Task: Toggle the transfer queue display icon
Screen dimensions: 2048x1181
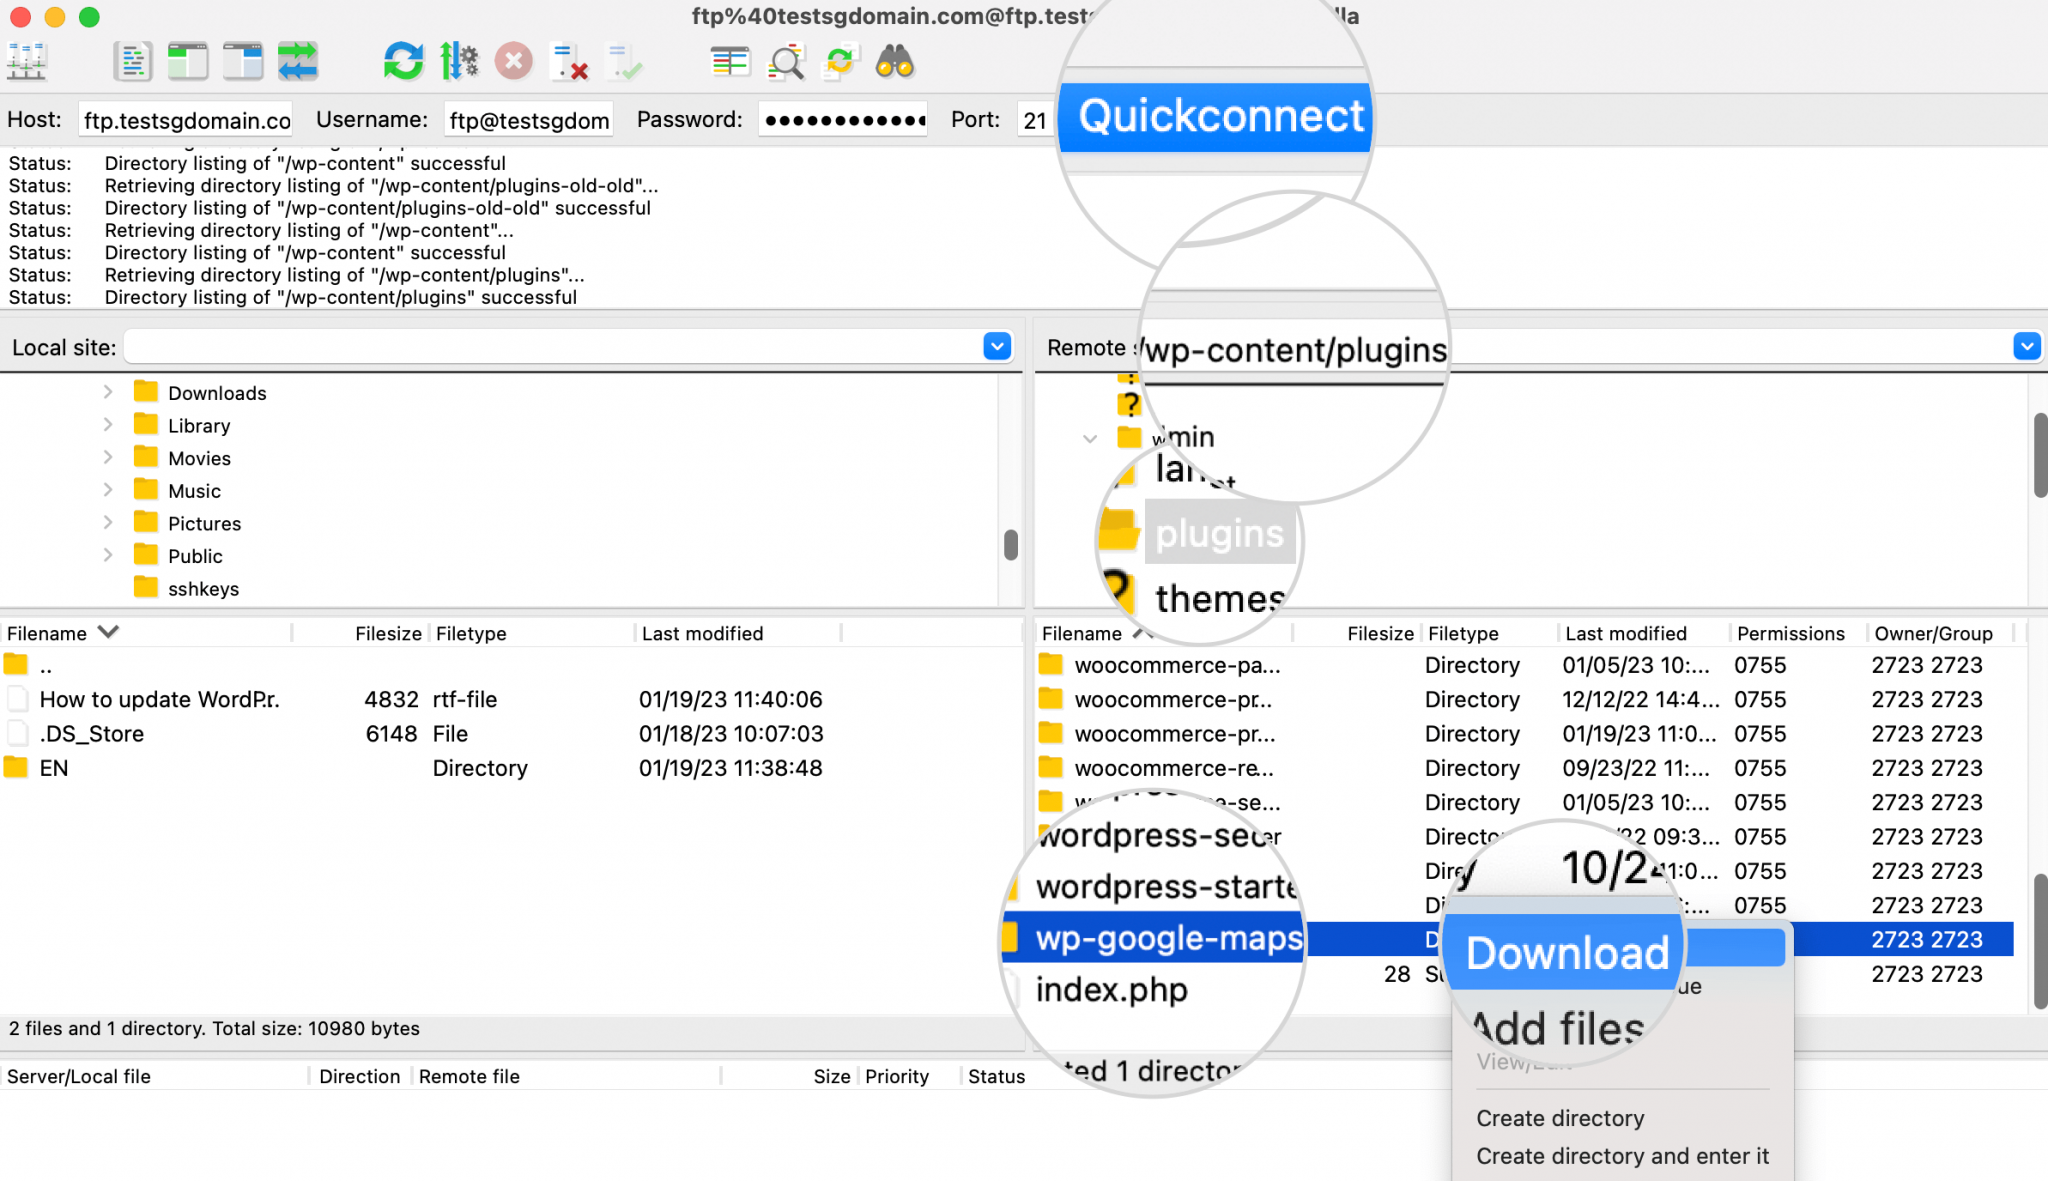Action: [x=298, y=62]
